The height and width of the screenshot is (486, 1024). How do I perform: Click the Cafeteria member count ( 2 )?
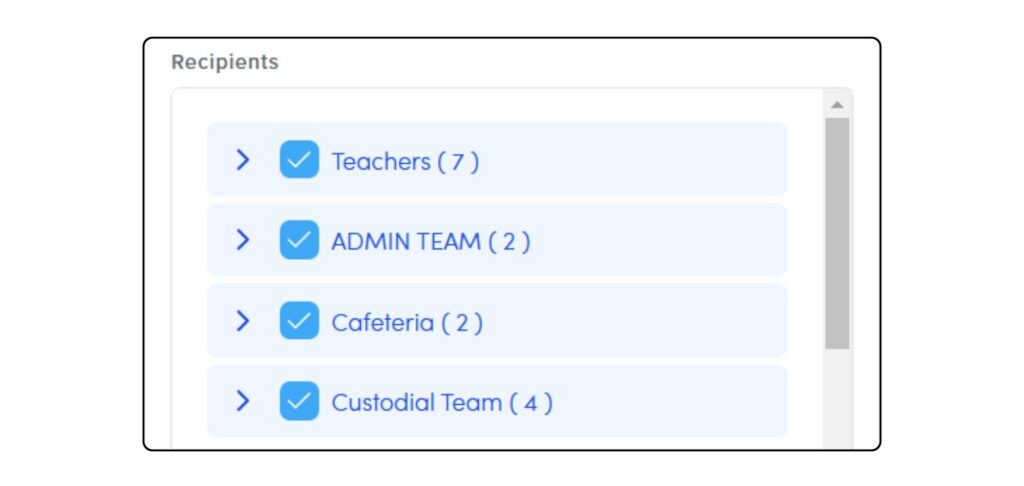point(462,322)
